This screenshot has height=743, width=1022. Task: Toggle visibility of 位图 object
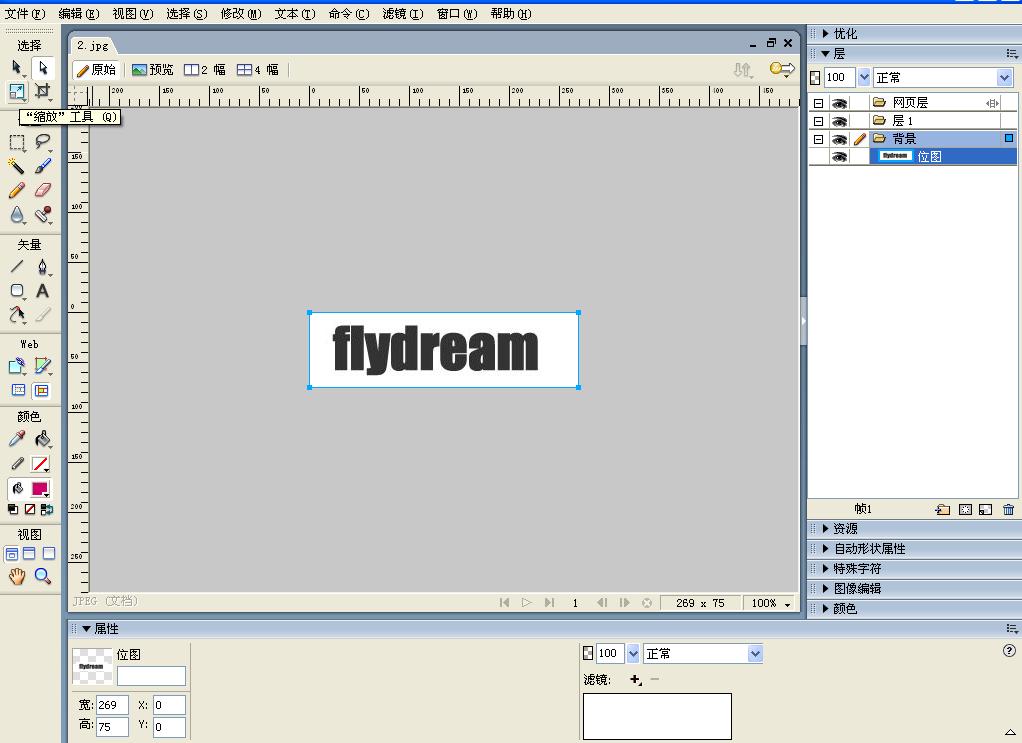click(x=839, y=156)
